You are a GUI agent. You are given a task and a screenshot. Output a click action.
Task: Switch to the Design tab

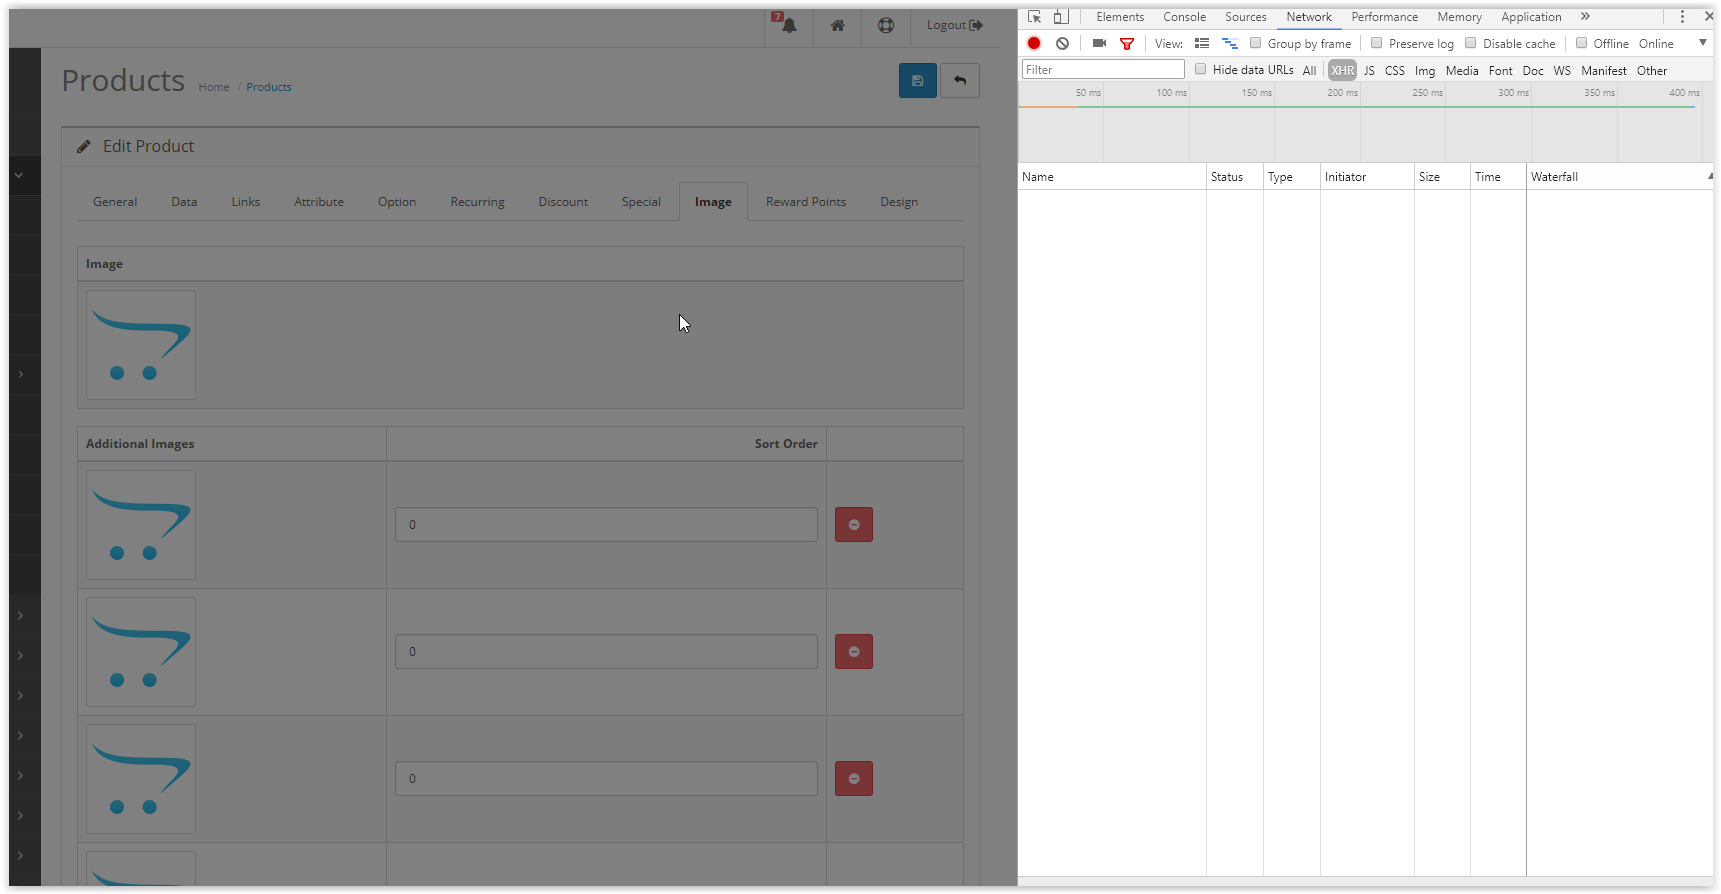[x=899, y=202]
